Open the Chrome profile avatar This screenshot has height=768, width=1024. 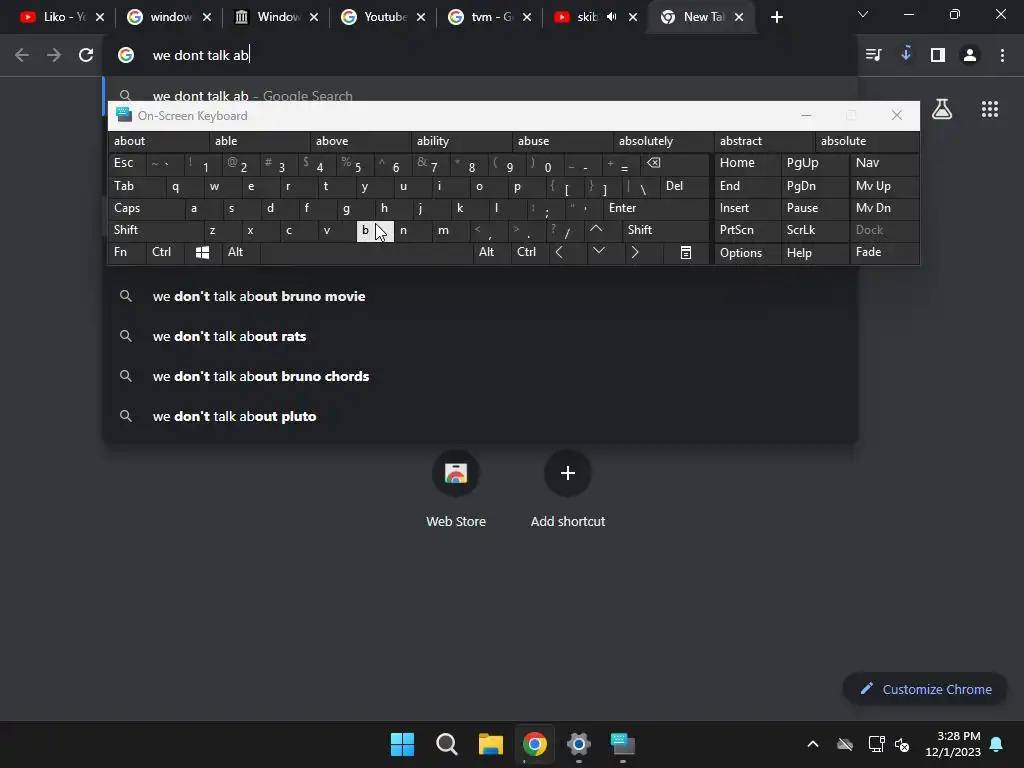click(x=970, y=55)
